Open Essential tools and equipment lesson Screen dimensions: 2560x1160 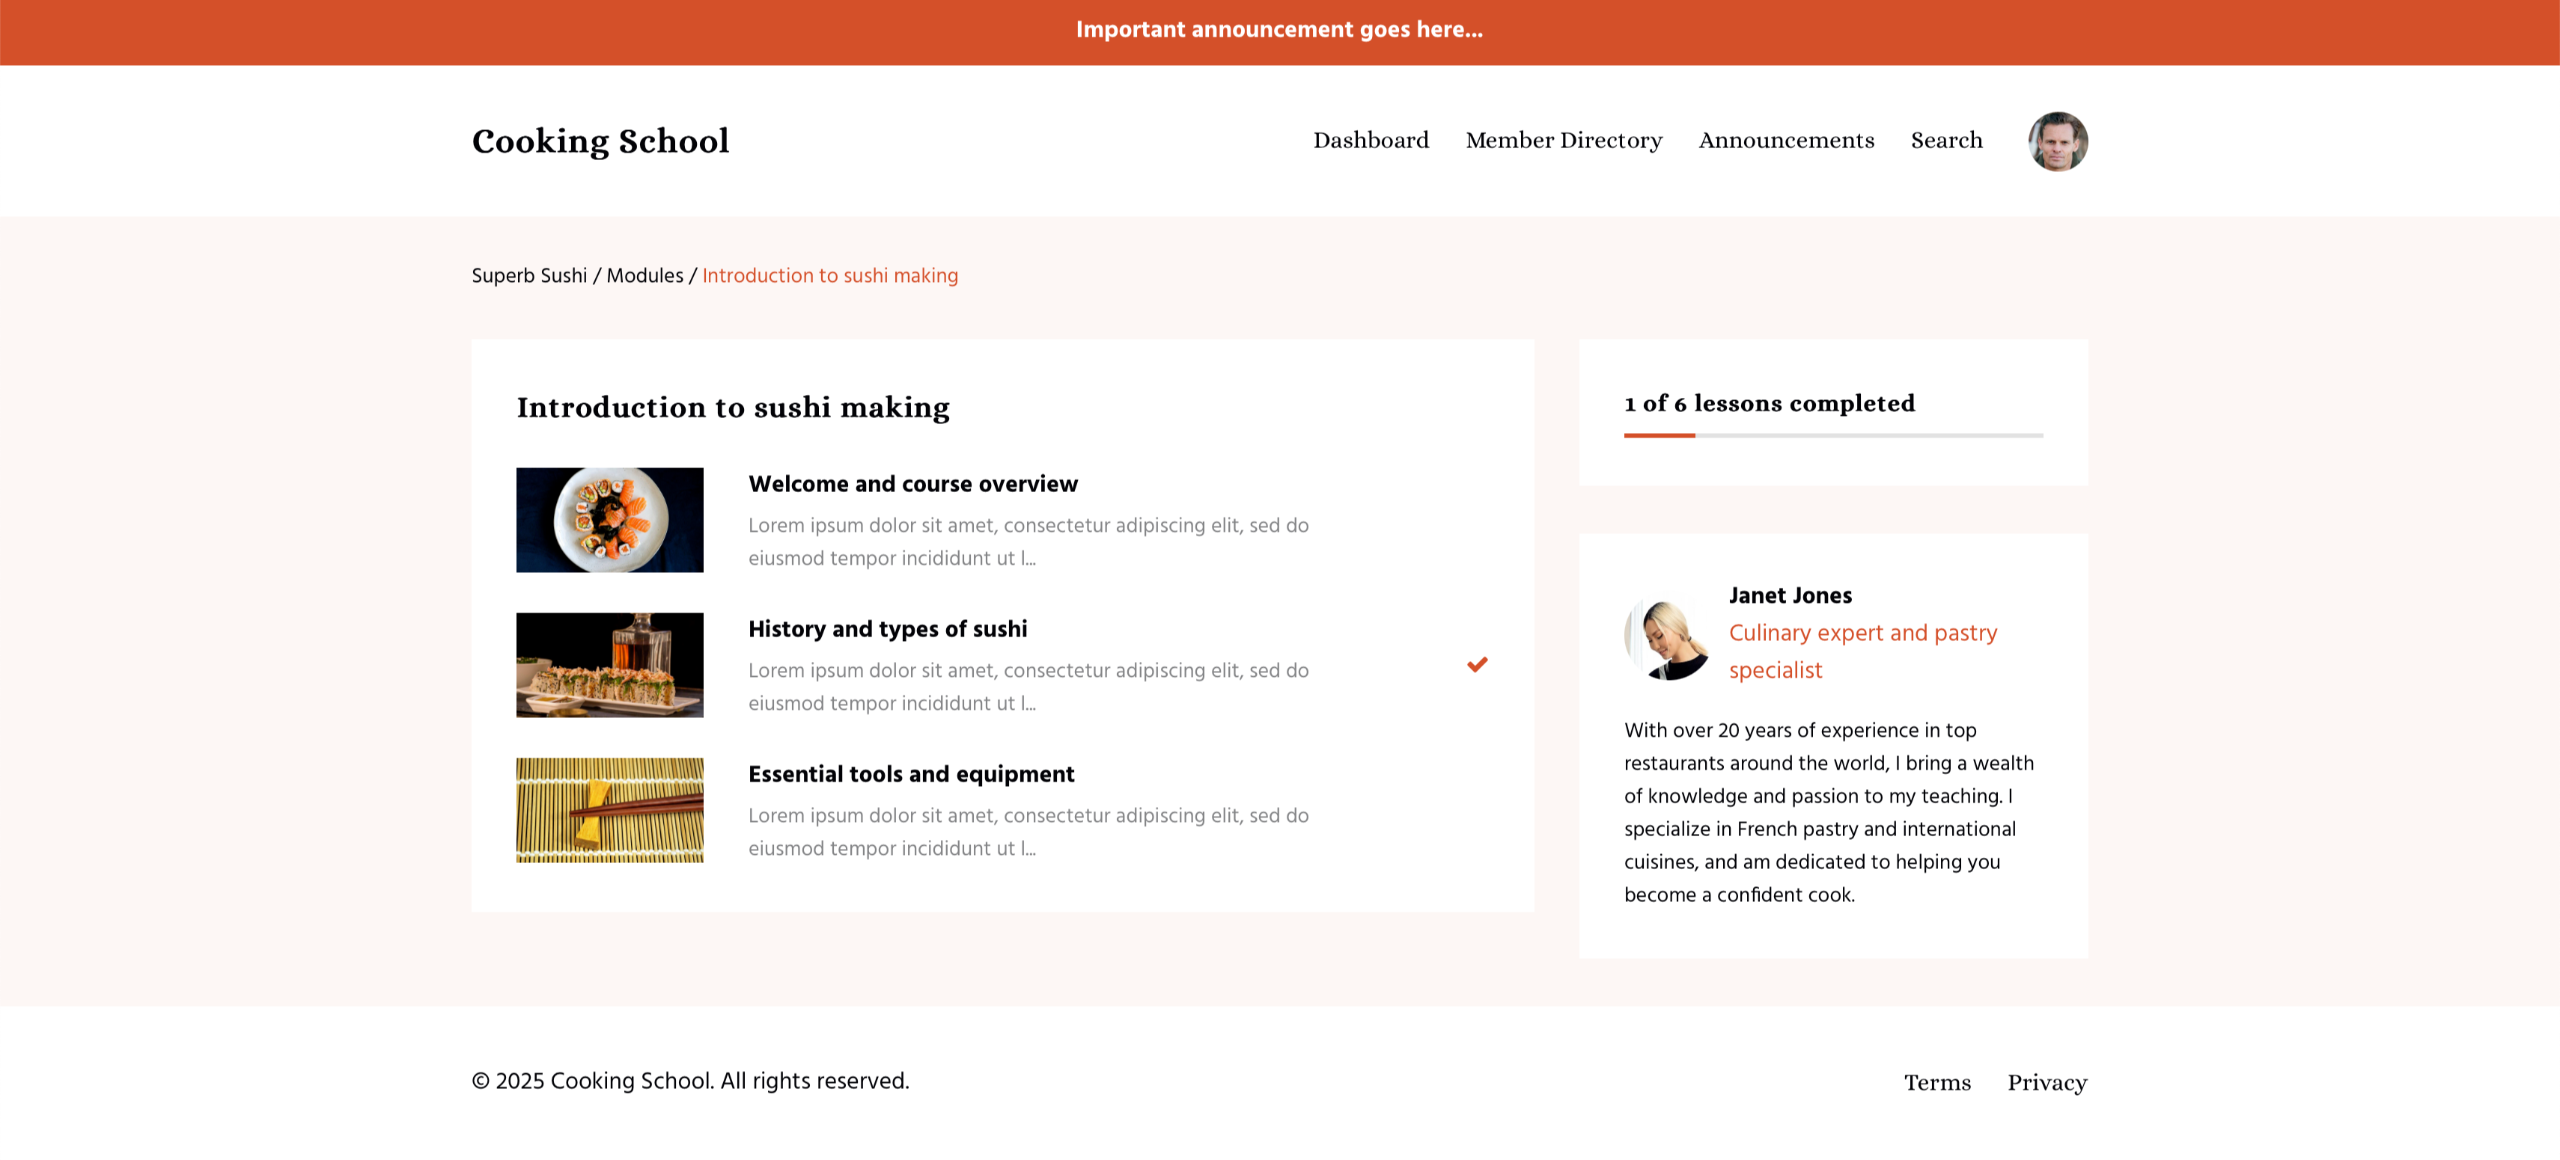pos(911,774)
